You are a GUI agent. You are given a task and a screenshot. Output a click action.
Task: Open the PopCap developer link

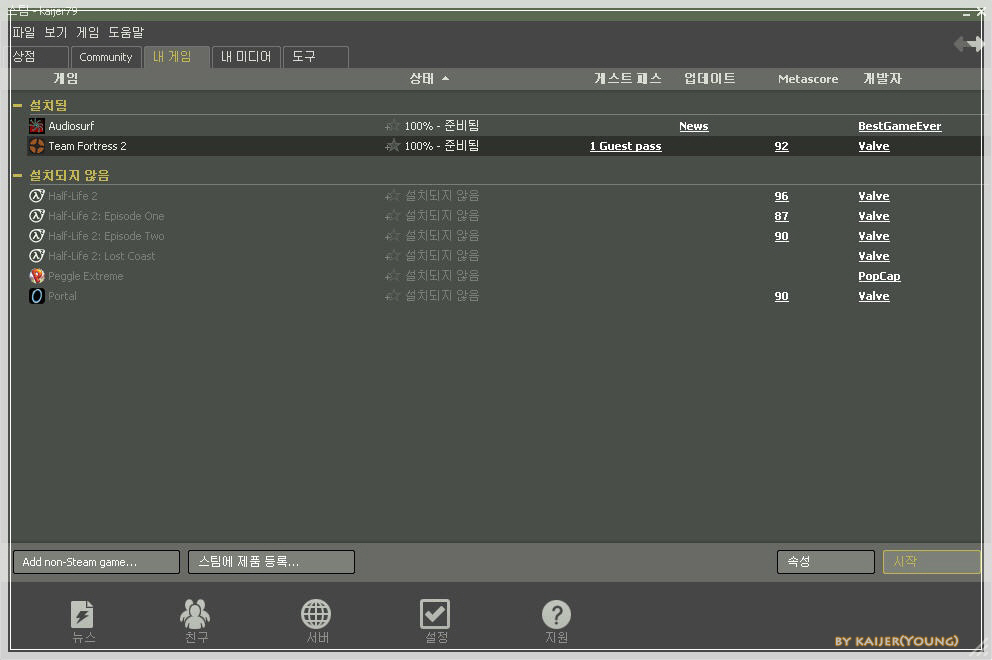coord(879,276)
